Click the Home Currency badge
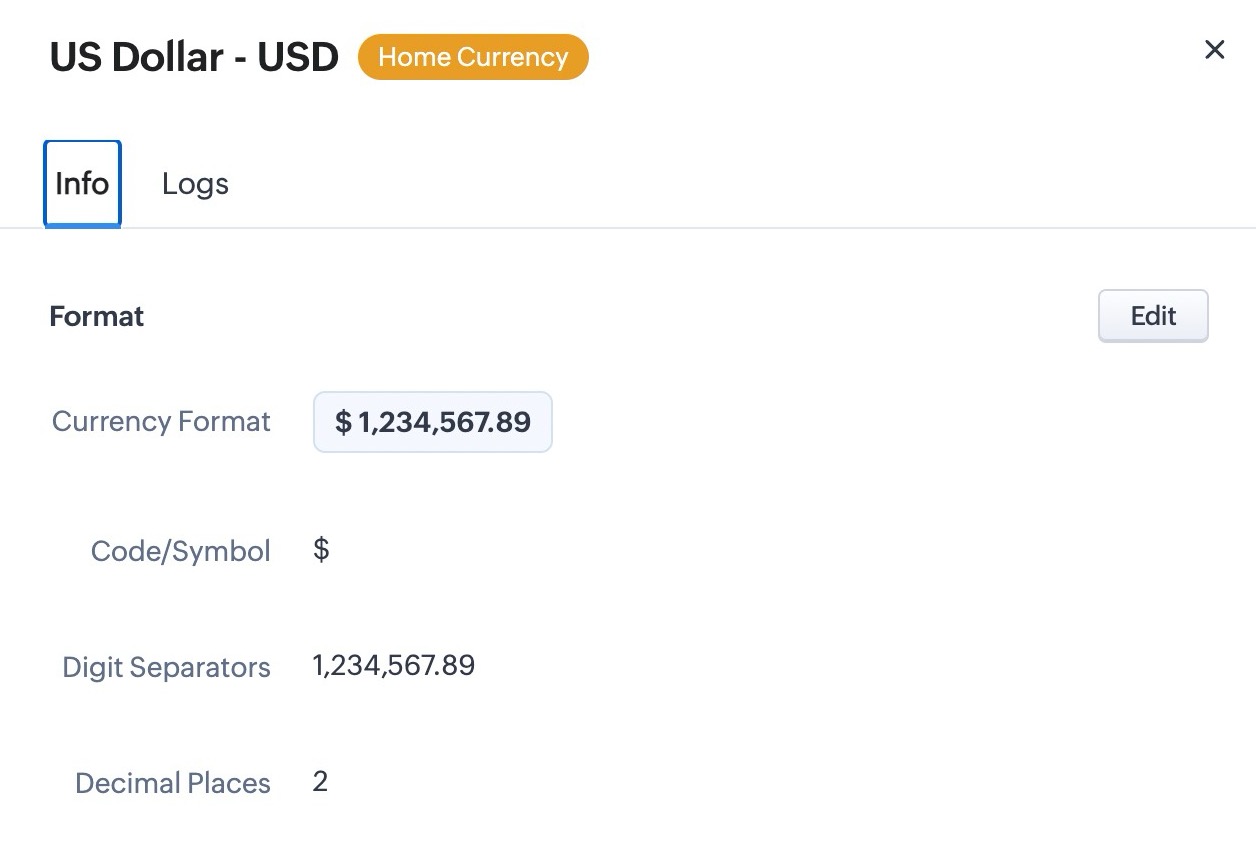Viewport: 1256px width, 865px height. [x=473, y=57]
